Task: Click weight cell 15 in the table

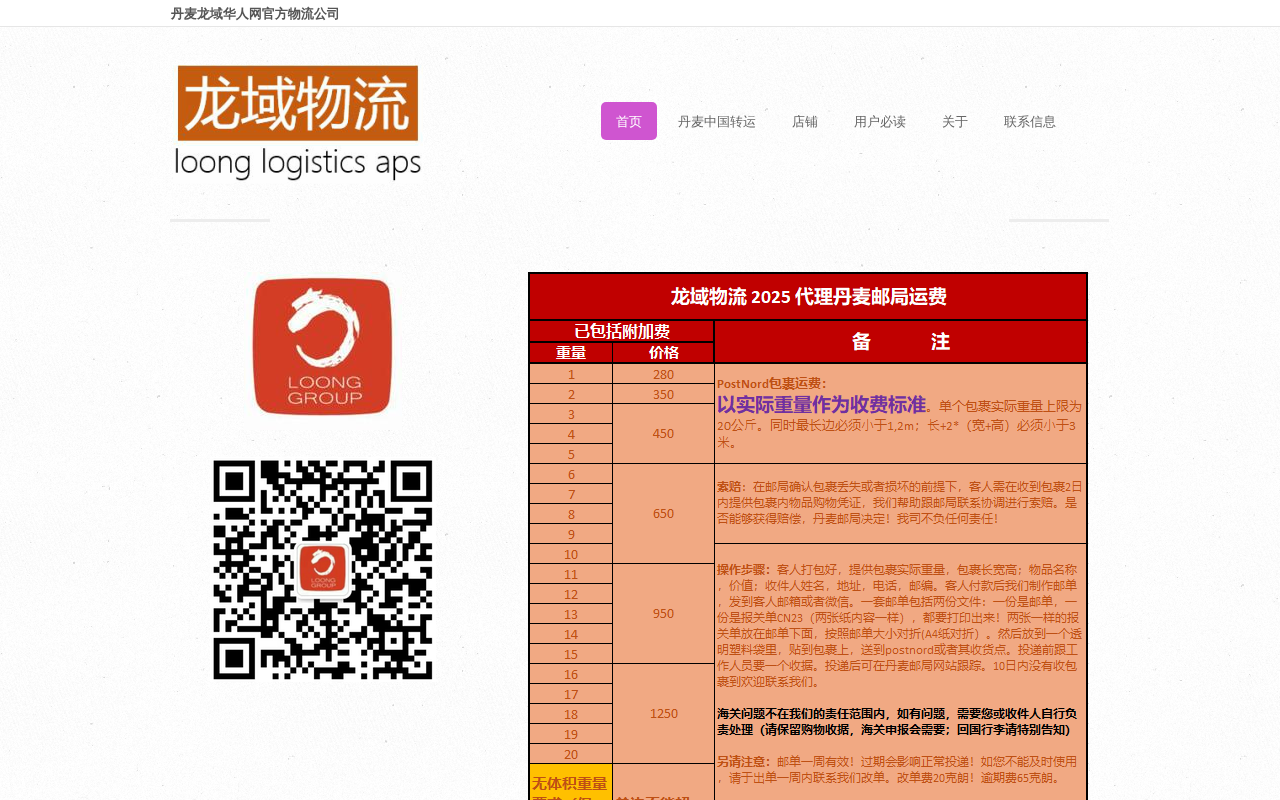Action: click(x=571, y=654)
